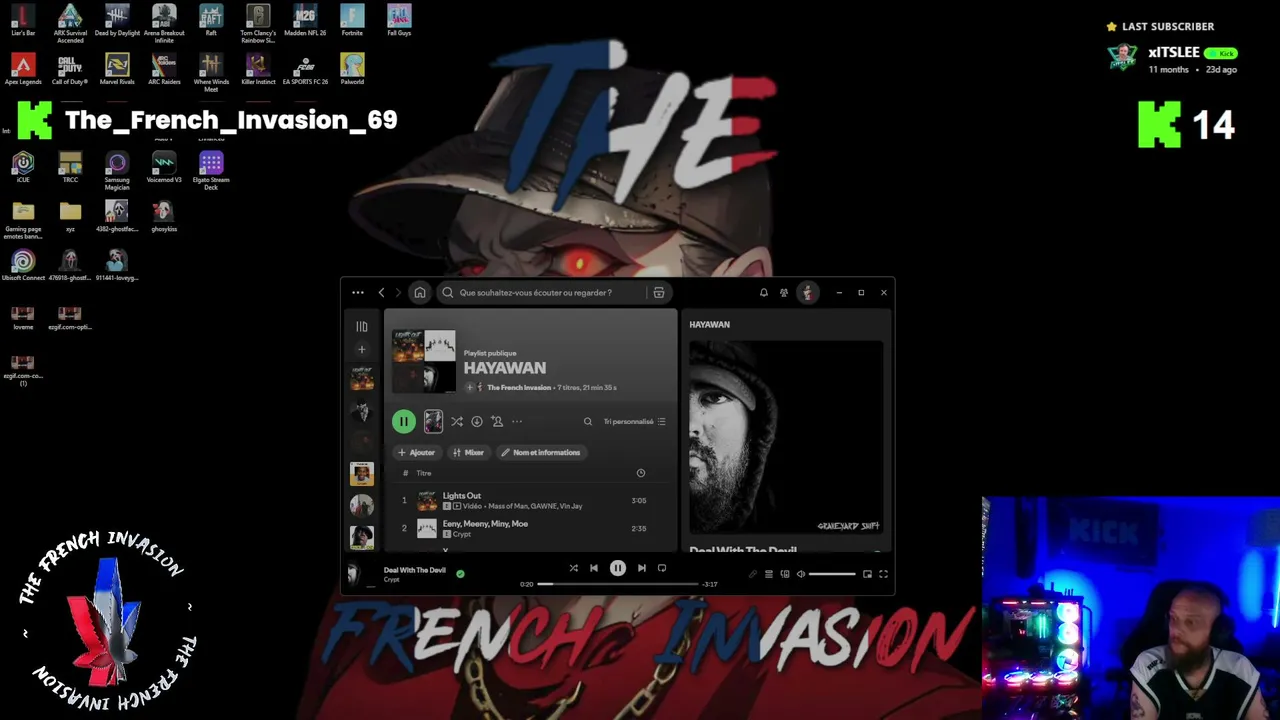The image size is (1280, 720).
Task: Open Spotify notifications bell
Action: point(764,293)
